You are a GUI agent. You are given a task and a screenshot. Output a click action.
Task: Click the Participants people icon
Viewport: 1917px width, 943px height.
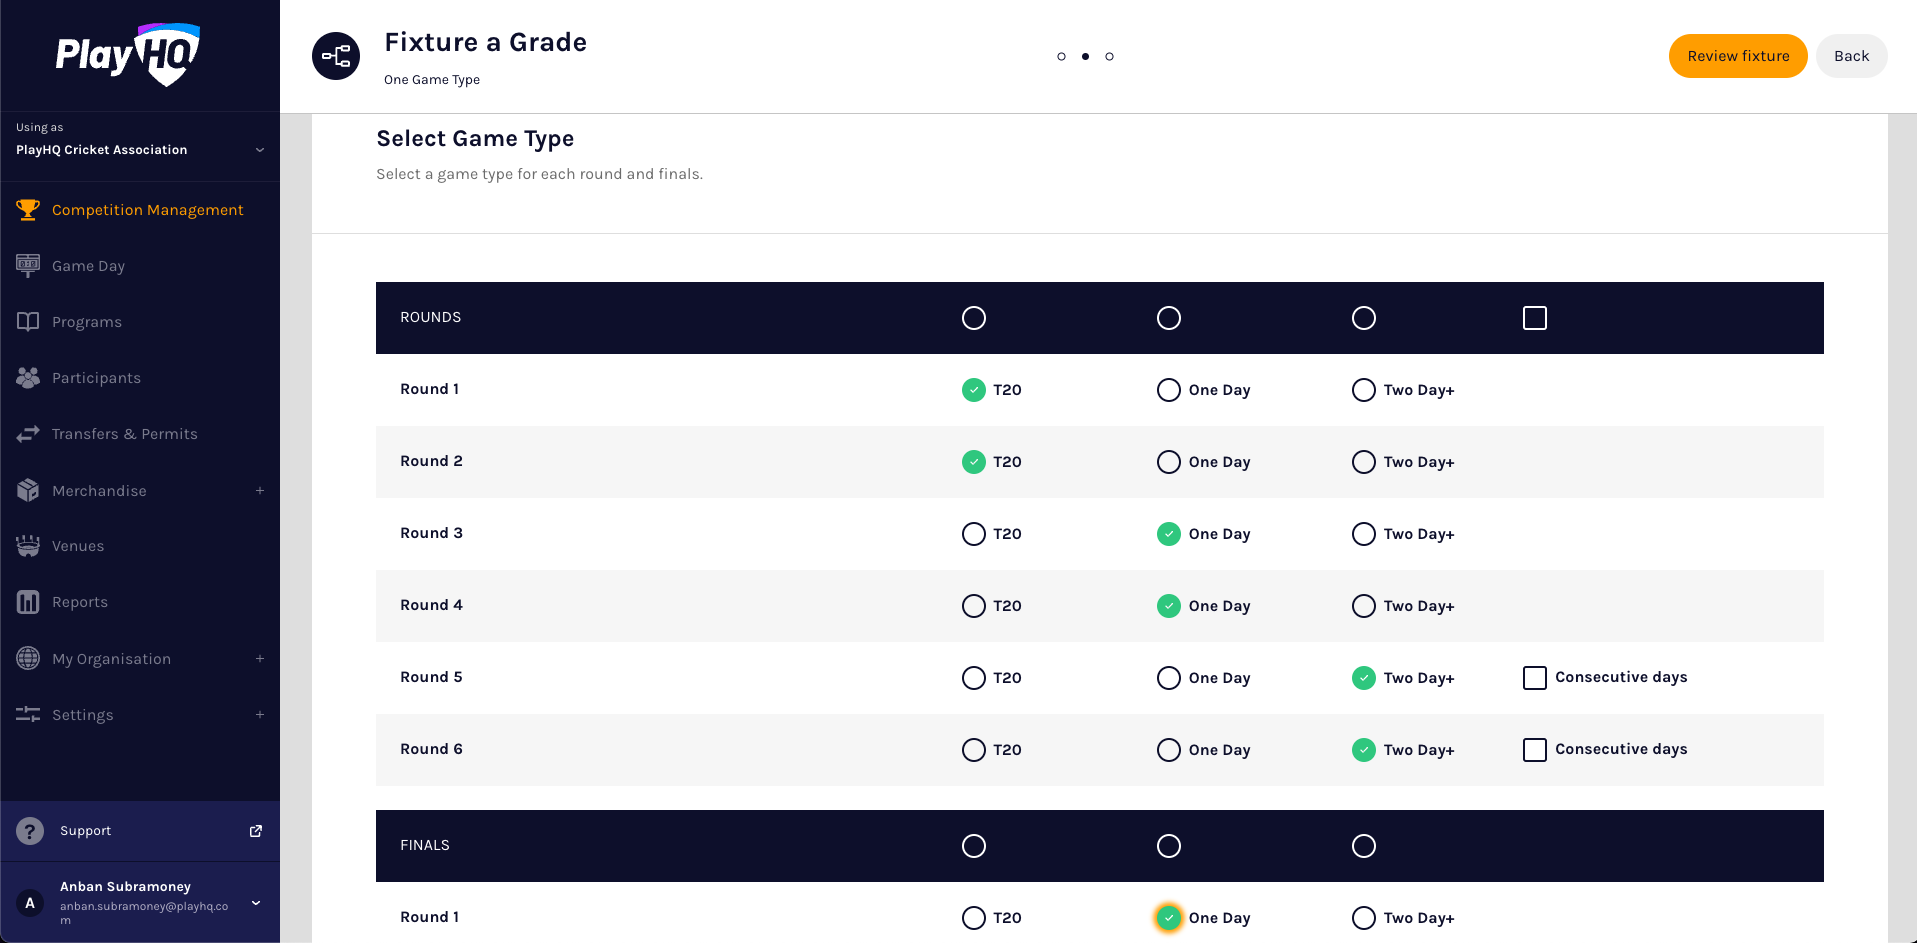click(x=28, y=378)
